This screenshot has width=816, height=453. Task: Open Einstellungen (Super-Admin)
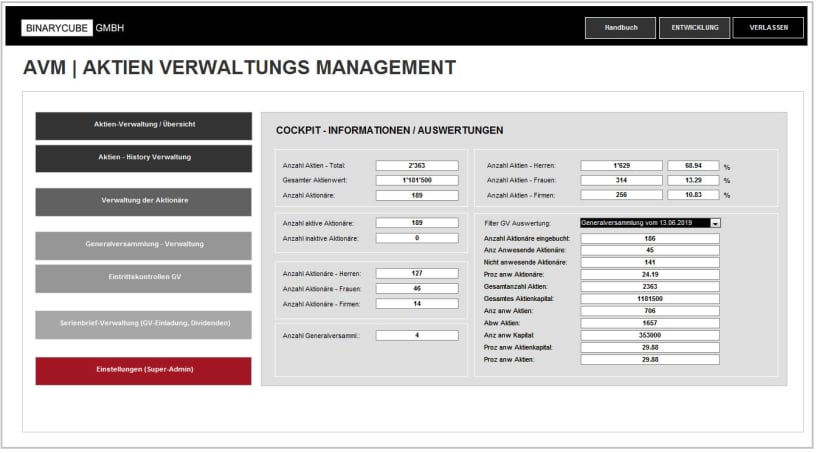point(144,370)
